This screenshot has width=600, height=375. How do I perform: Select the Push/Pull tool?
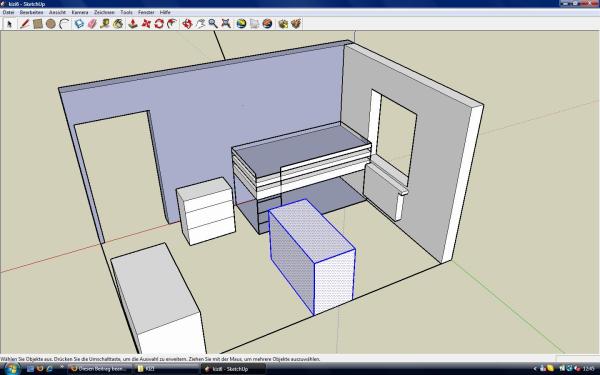[133, 24]
